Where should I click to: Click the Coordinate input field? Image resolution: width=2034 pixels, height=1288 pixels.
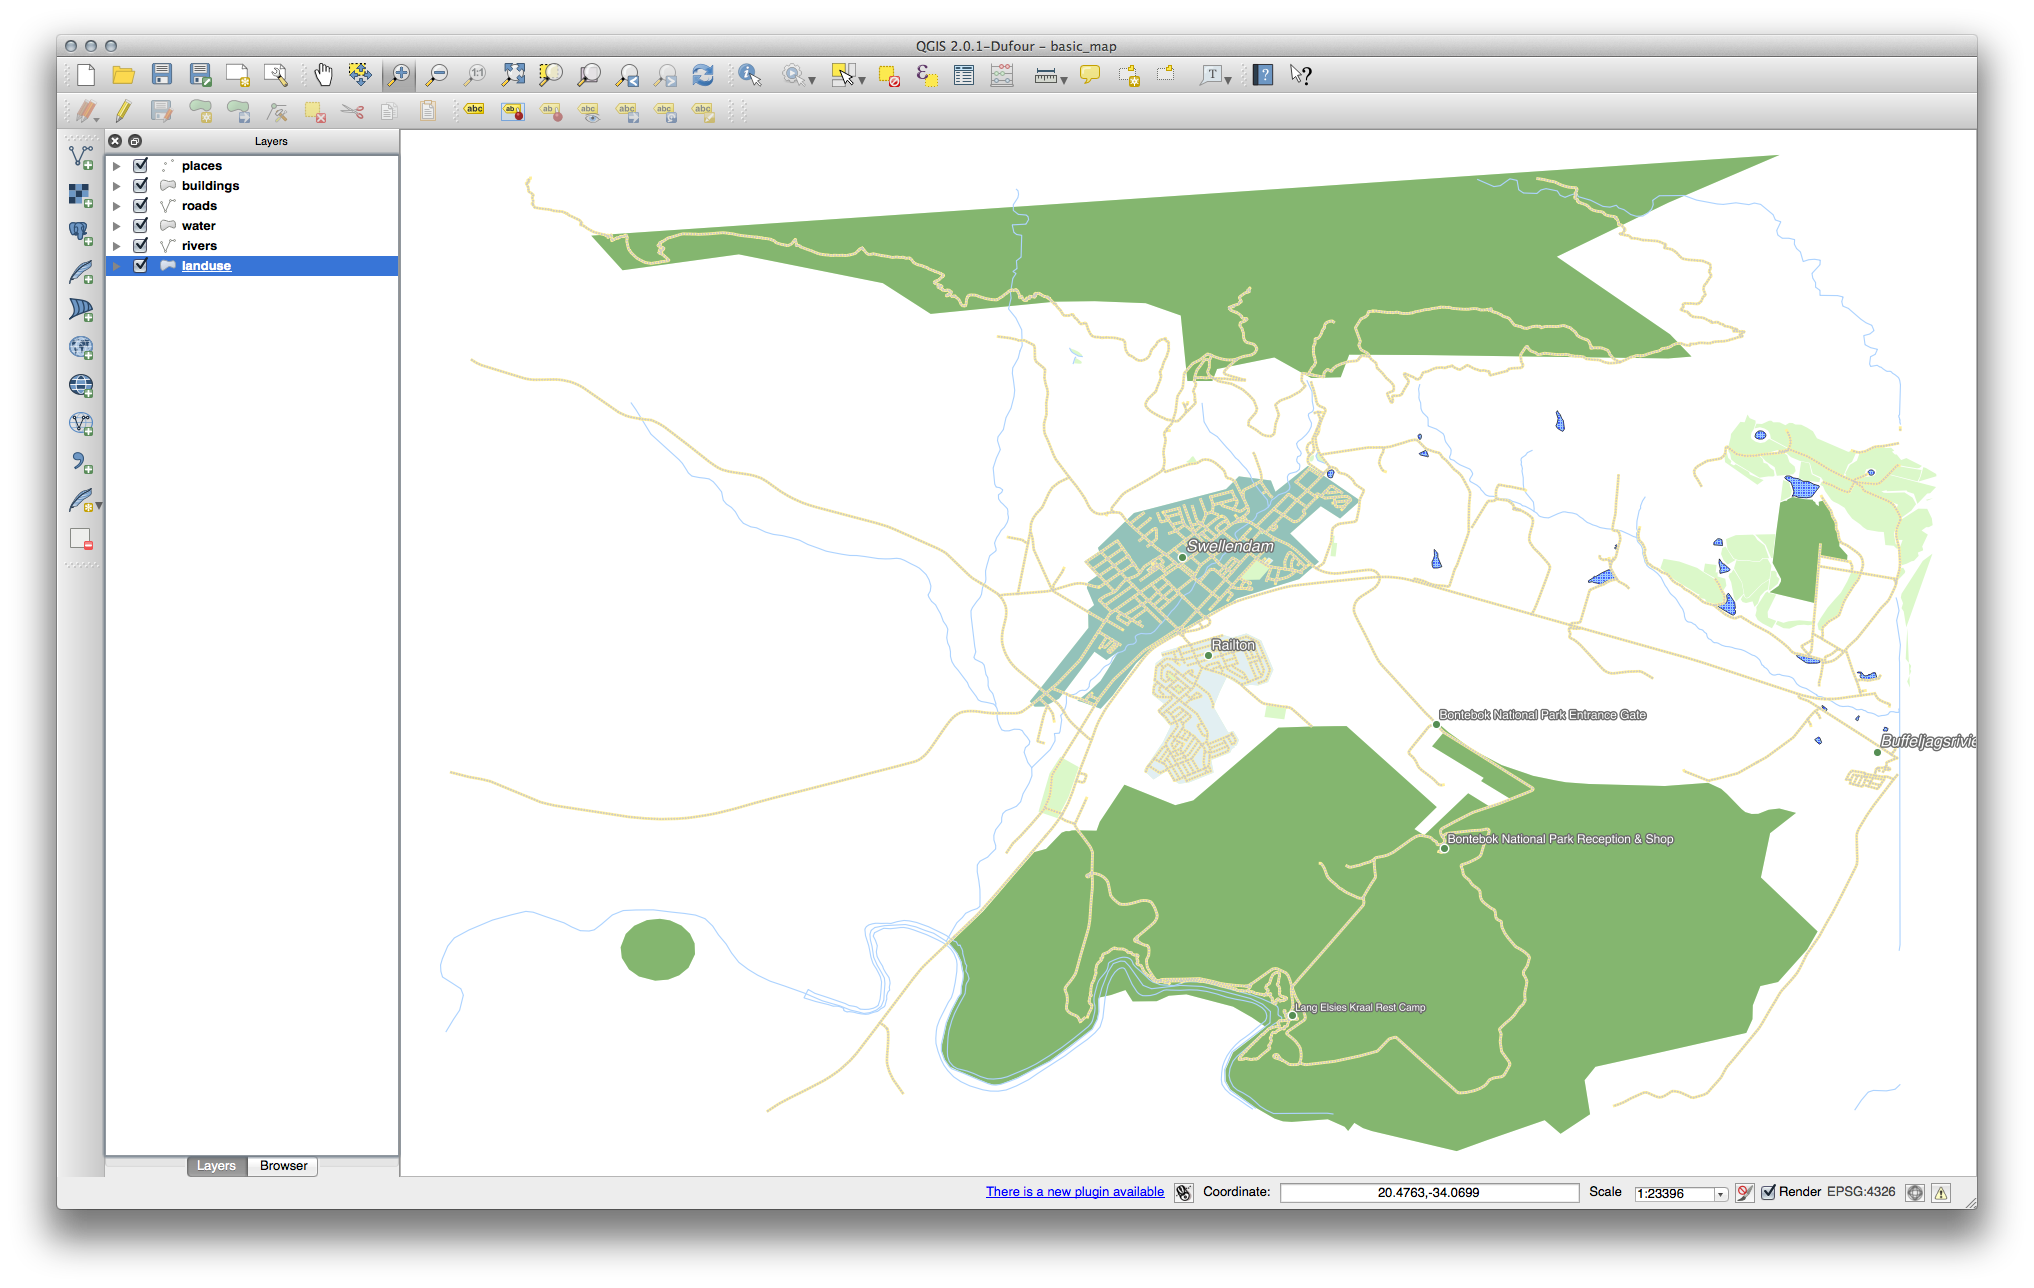(x=1428, y=1193)
